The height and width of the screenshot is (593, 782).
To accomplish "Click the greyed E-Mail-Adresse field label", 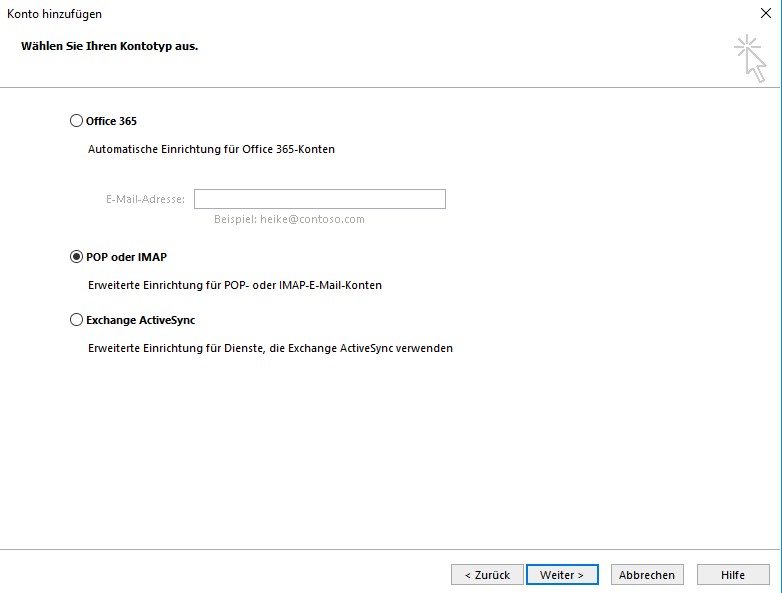I will tap(145, 199).
